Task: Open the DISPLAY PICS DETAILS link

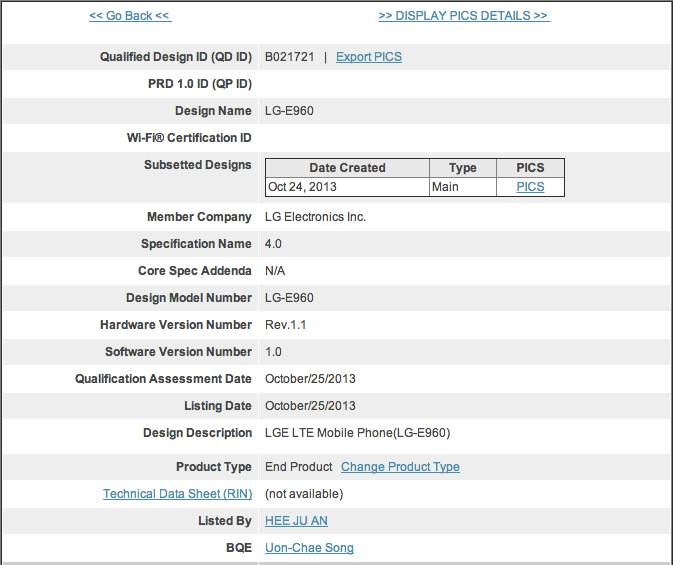Action: pyautogui.click(x=464, y=16)
